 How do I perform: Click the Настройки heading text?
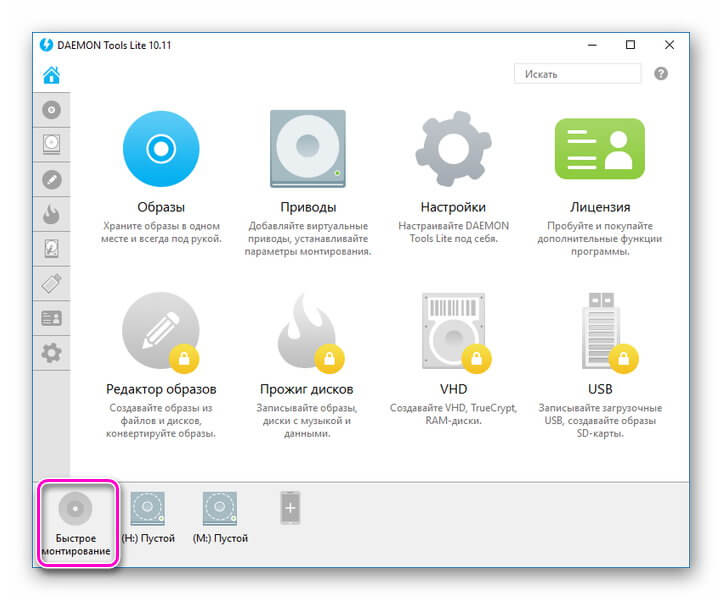(x=453, y=207)
